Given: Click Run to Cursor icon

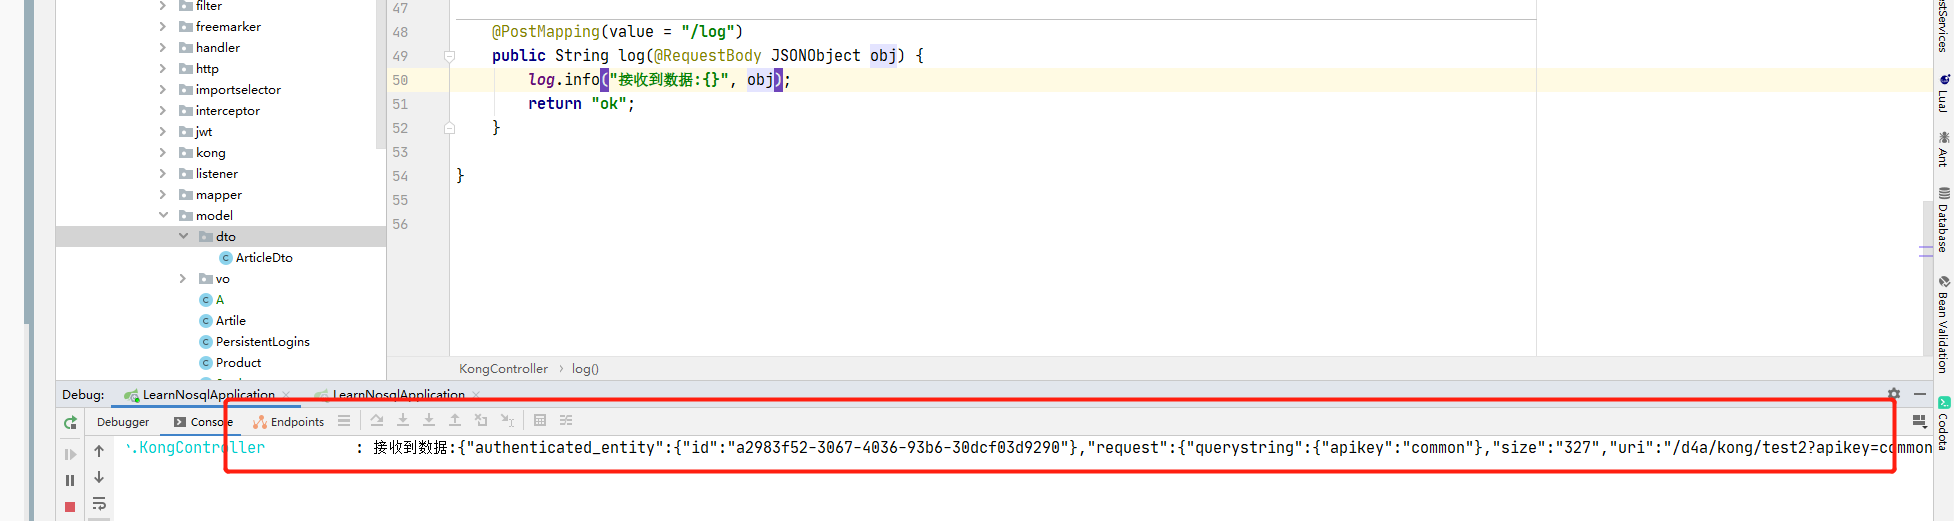Looking at the screenshot, I should click(507, 421).
